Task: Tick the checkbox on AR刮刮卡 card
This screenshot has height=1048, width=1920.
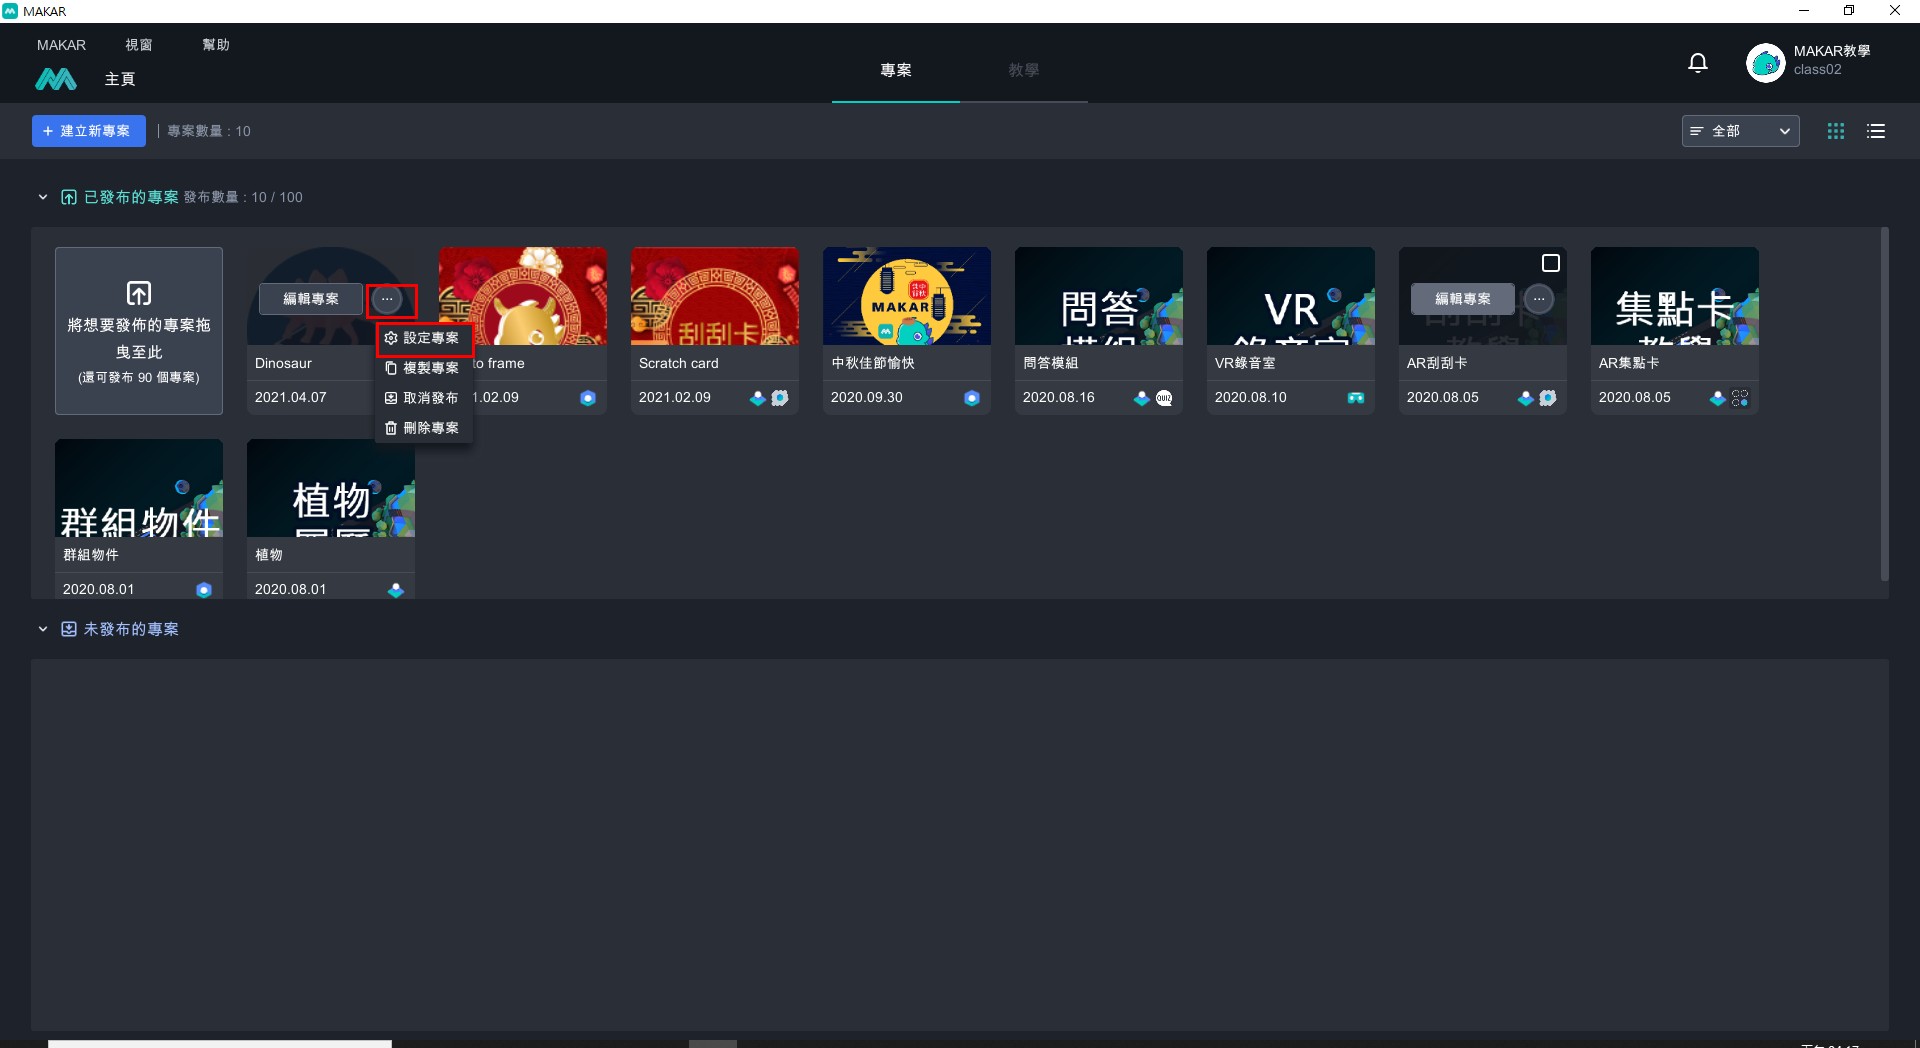Action: point(1551,263)
